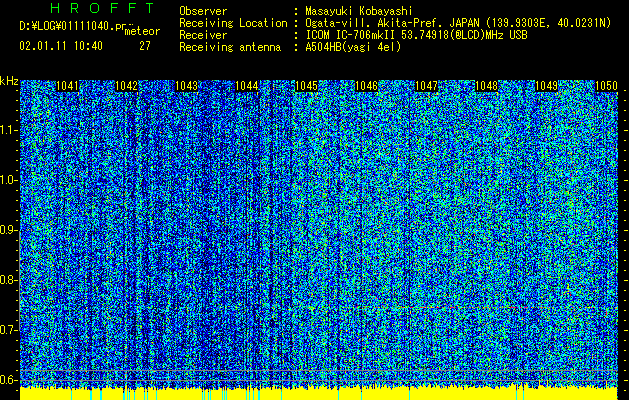
Task: Click the 0.6 frequency axis label
Action: 8,380
